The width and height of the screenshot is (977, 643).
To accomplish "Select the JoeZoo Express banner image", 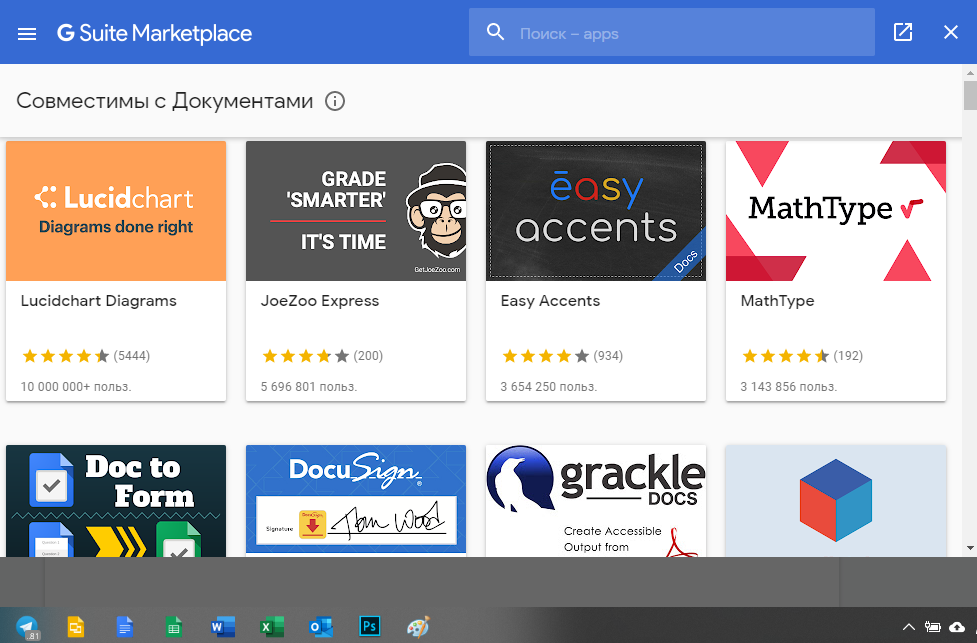I will pos(356,211).
